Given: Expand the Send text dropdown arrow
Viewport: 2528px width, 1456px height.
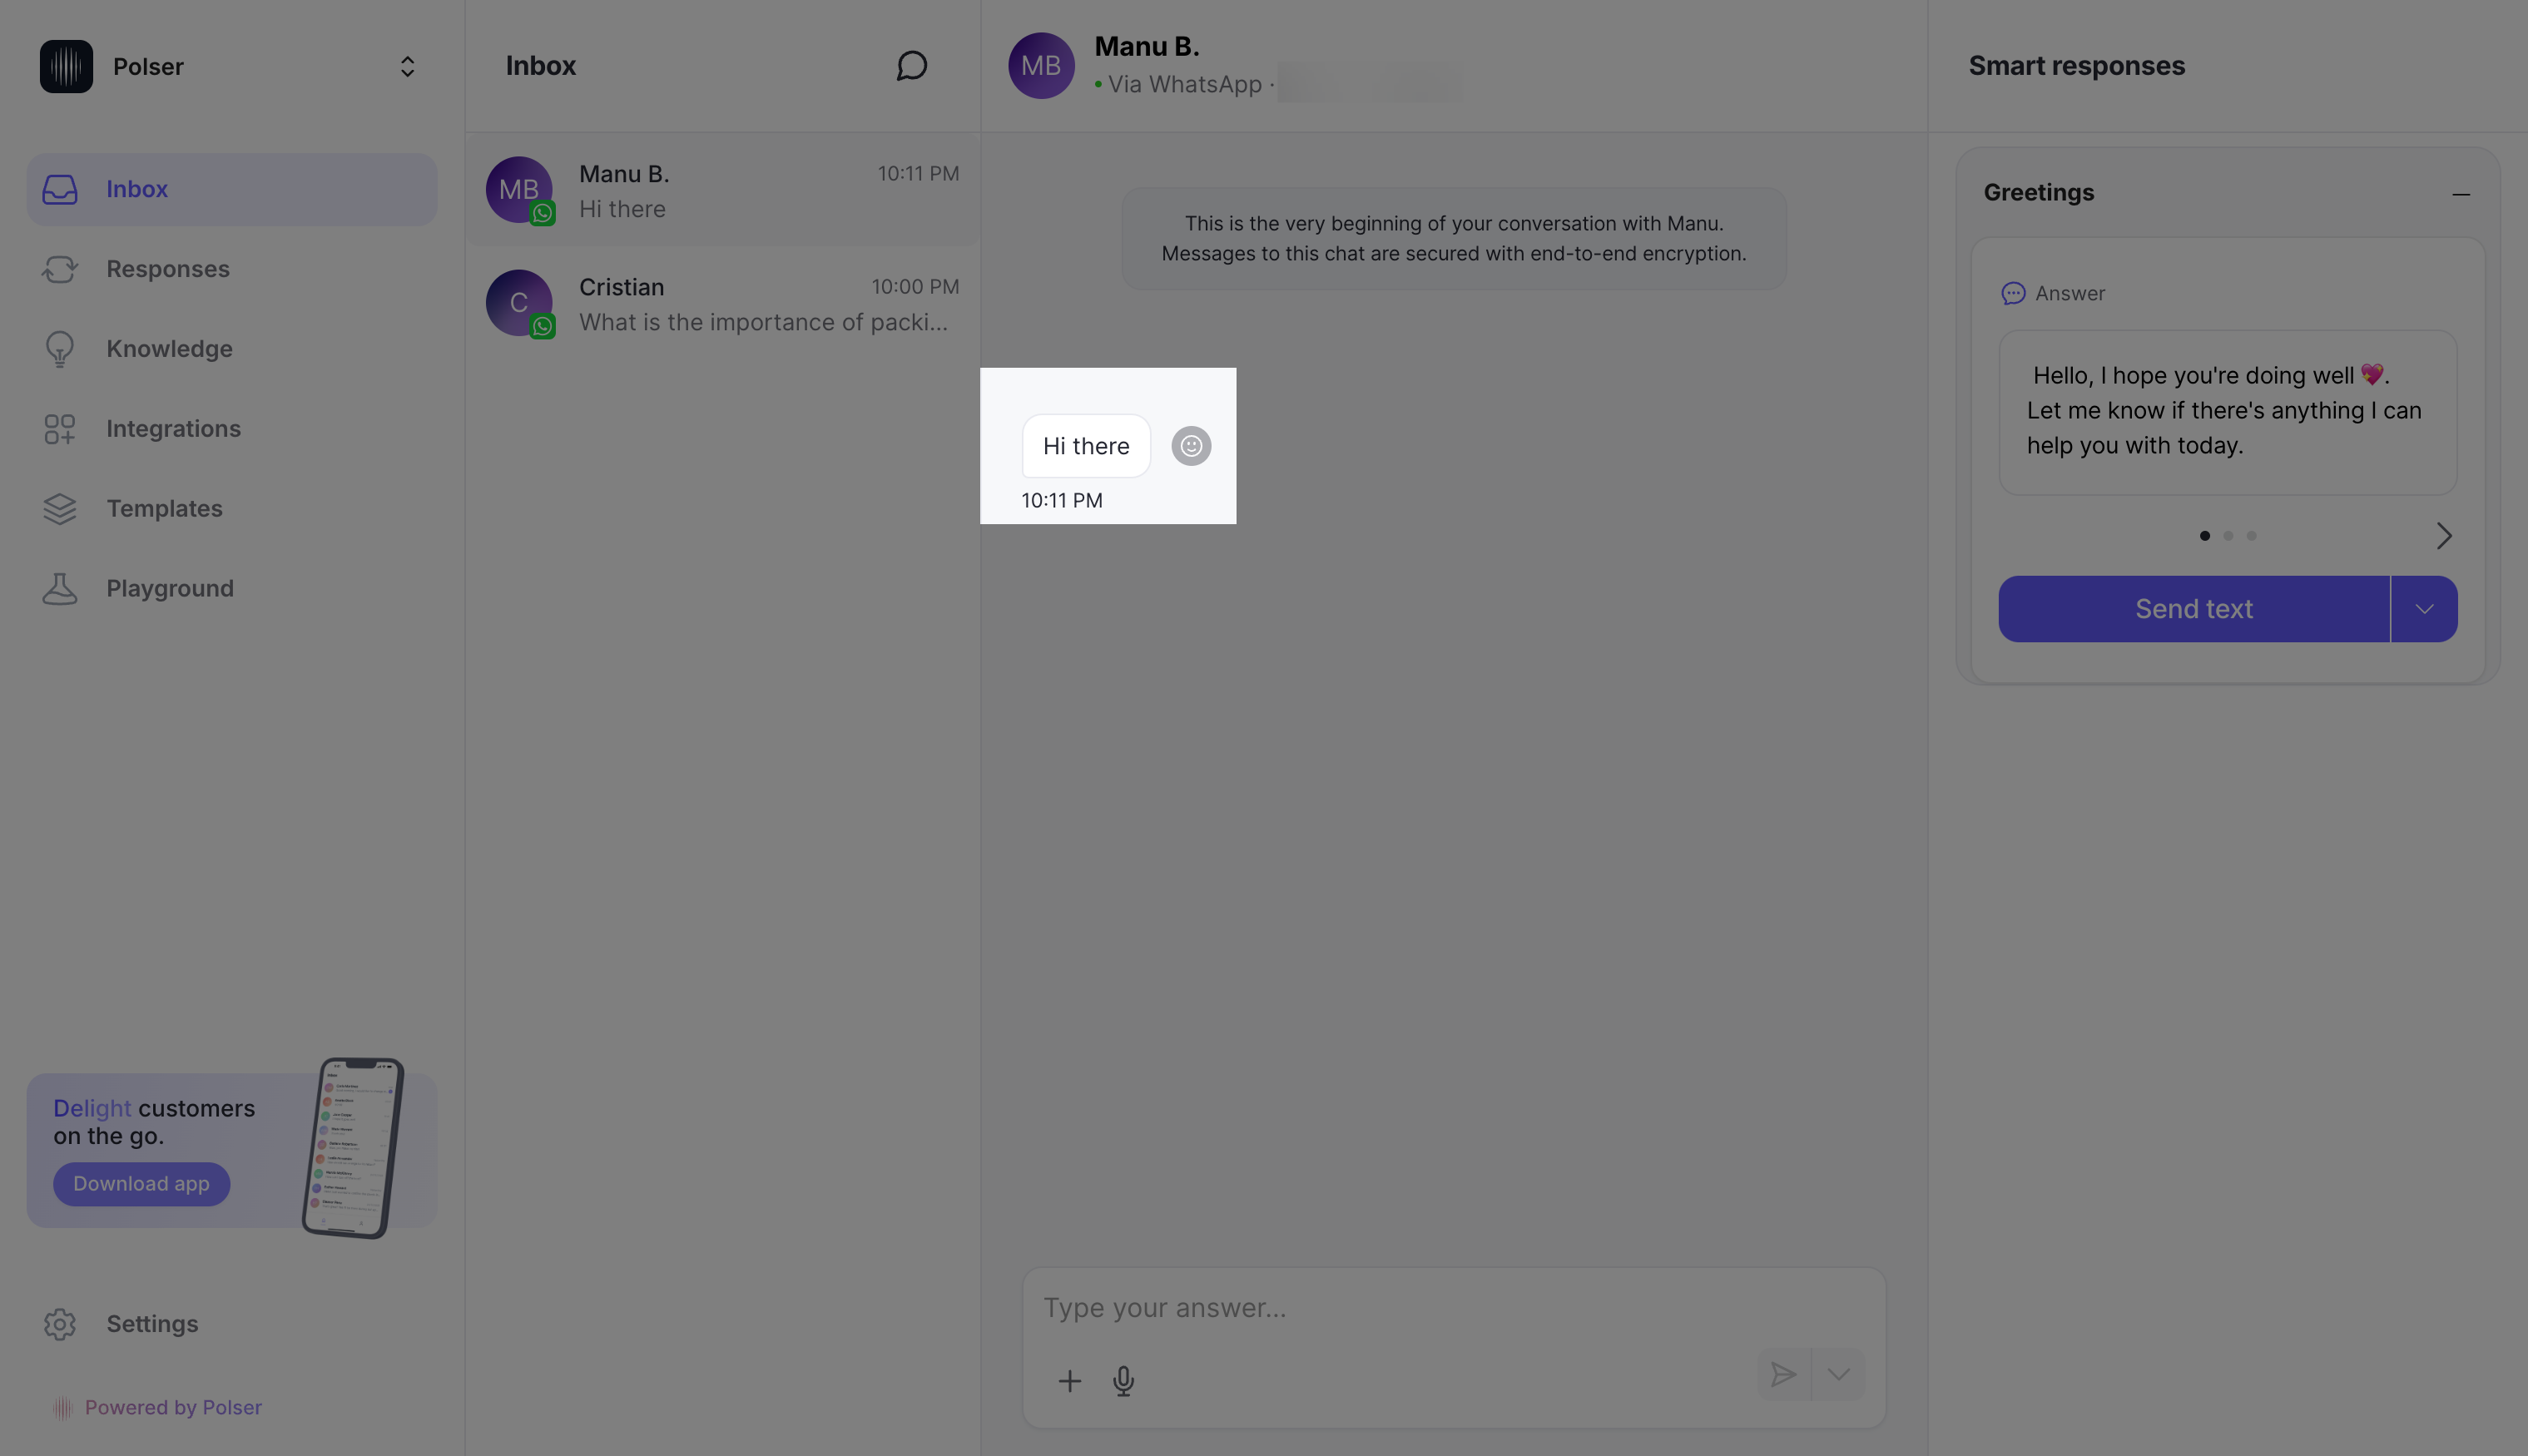Looking at the screenshot, I should (2424, 607).
